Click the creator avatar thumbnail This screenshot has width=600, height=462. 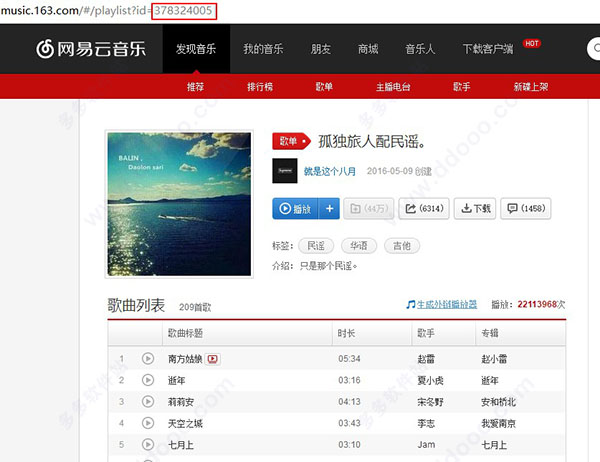tap(285, 171)
